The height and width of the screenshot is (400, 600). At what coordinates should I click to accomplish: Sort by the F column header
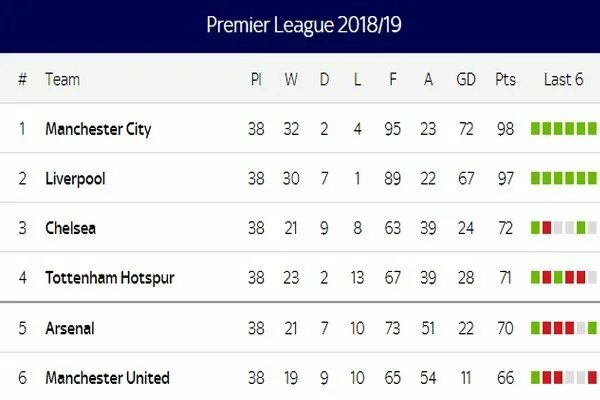(393, 79)
